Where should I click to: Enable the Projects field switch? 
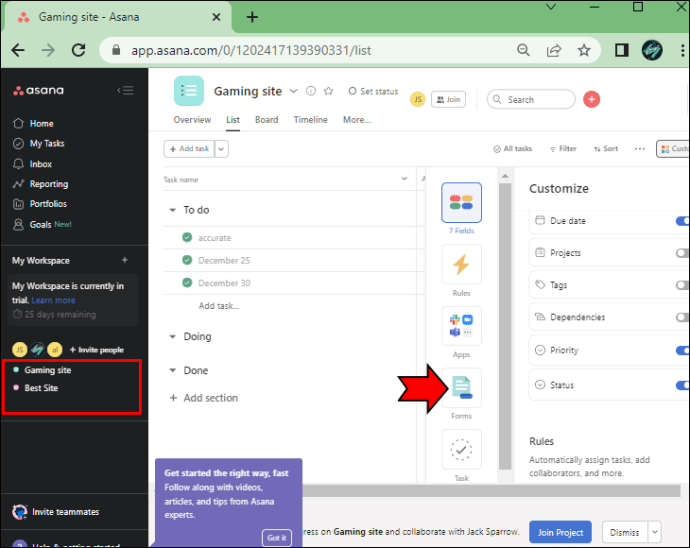pos(683,253)
